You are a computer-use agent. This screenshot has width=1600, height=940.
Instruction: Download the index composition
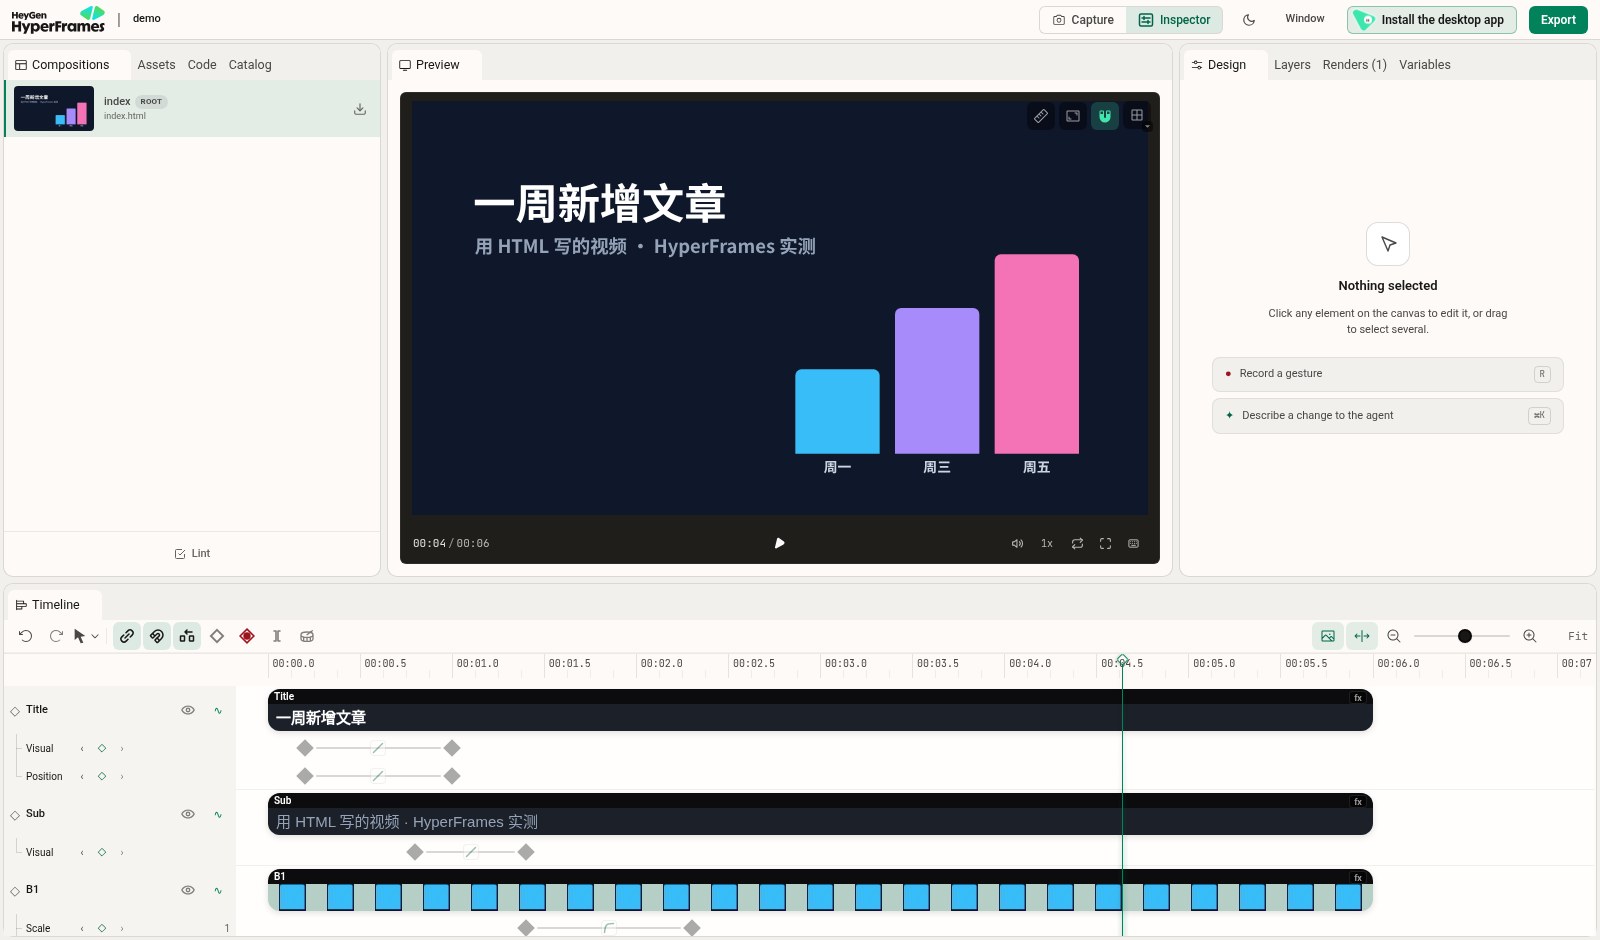pos(360,109)
